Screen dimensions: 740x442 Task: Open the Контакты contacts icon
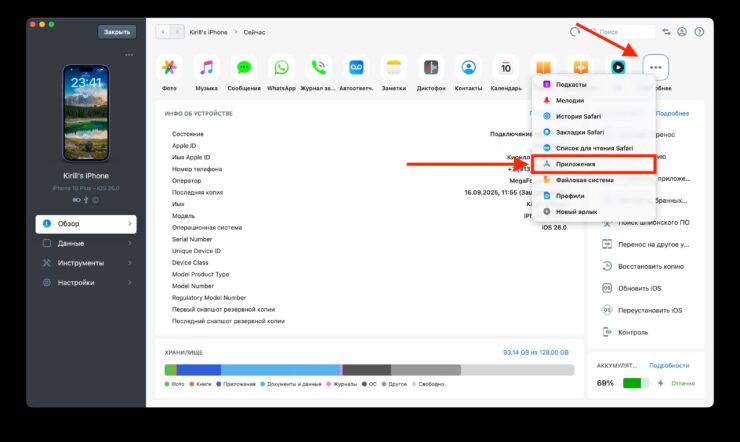point(468,68)
